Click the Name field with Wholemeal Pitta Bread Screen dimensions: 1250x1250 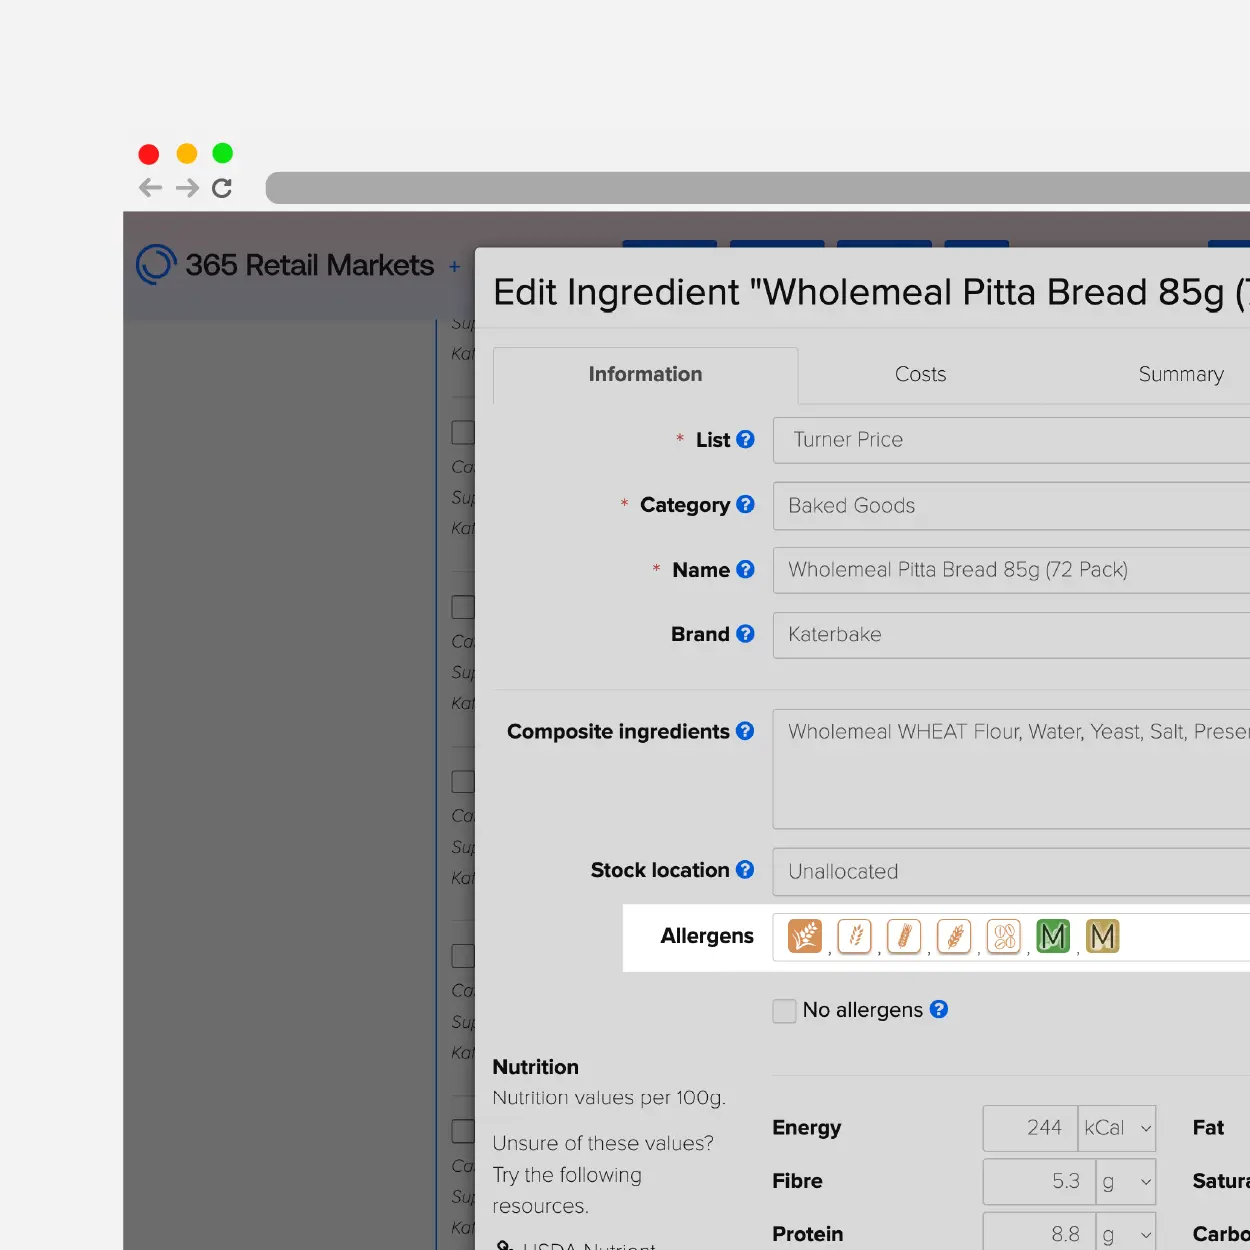click(1011, 570)
